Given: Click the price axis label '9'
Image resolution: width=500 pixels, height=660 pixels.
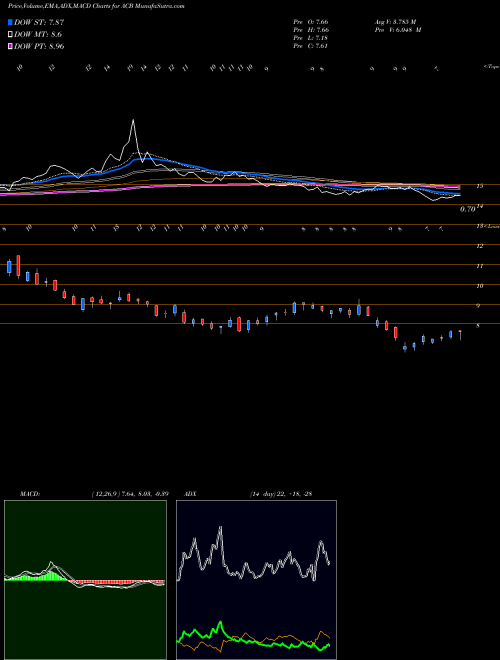Looking at the screenshot, I should coord(478,306).
